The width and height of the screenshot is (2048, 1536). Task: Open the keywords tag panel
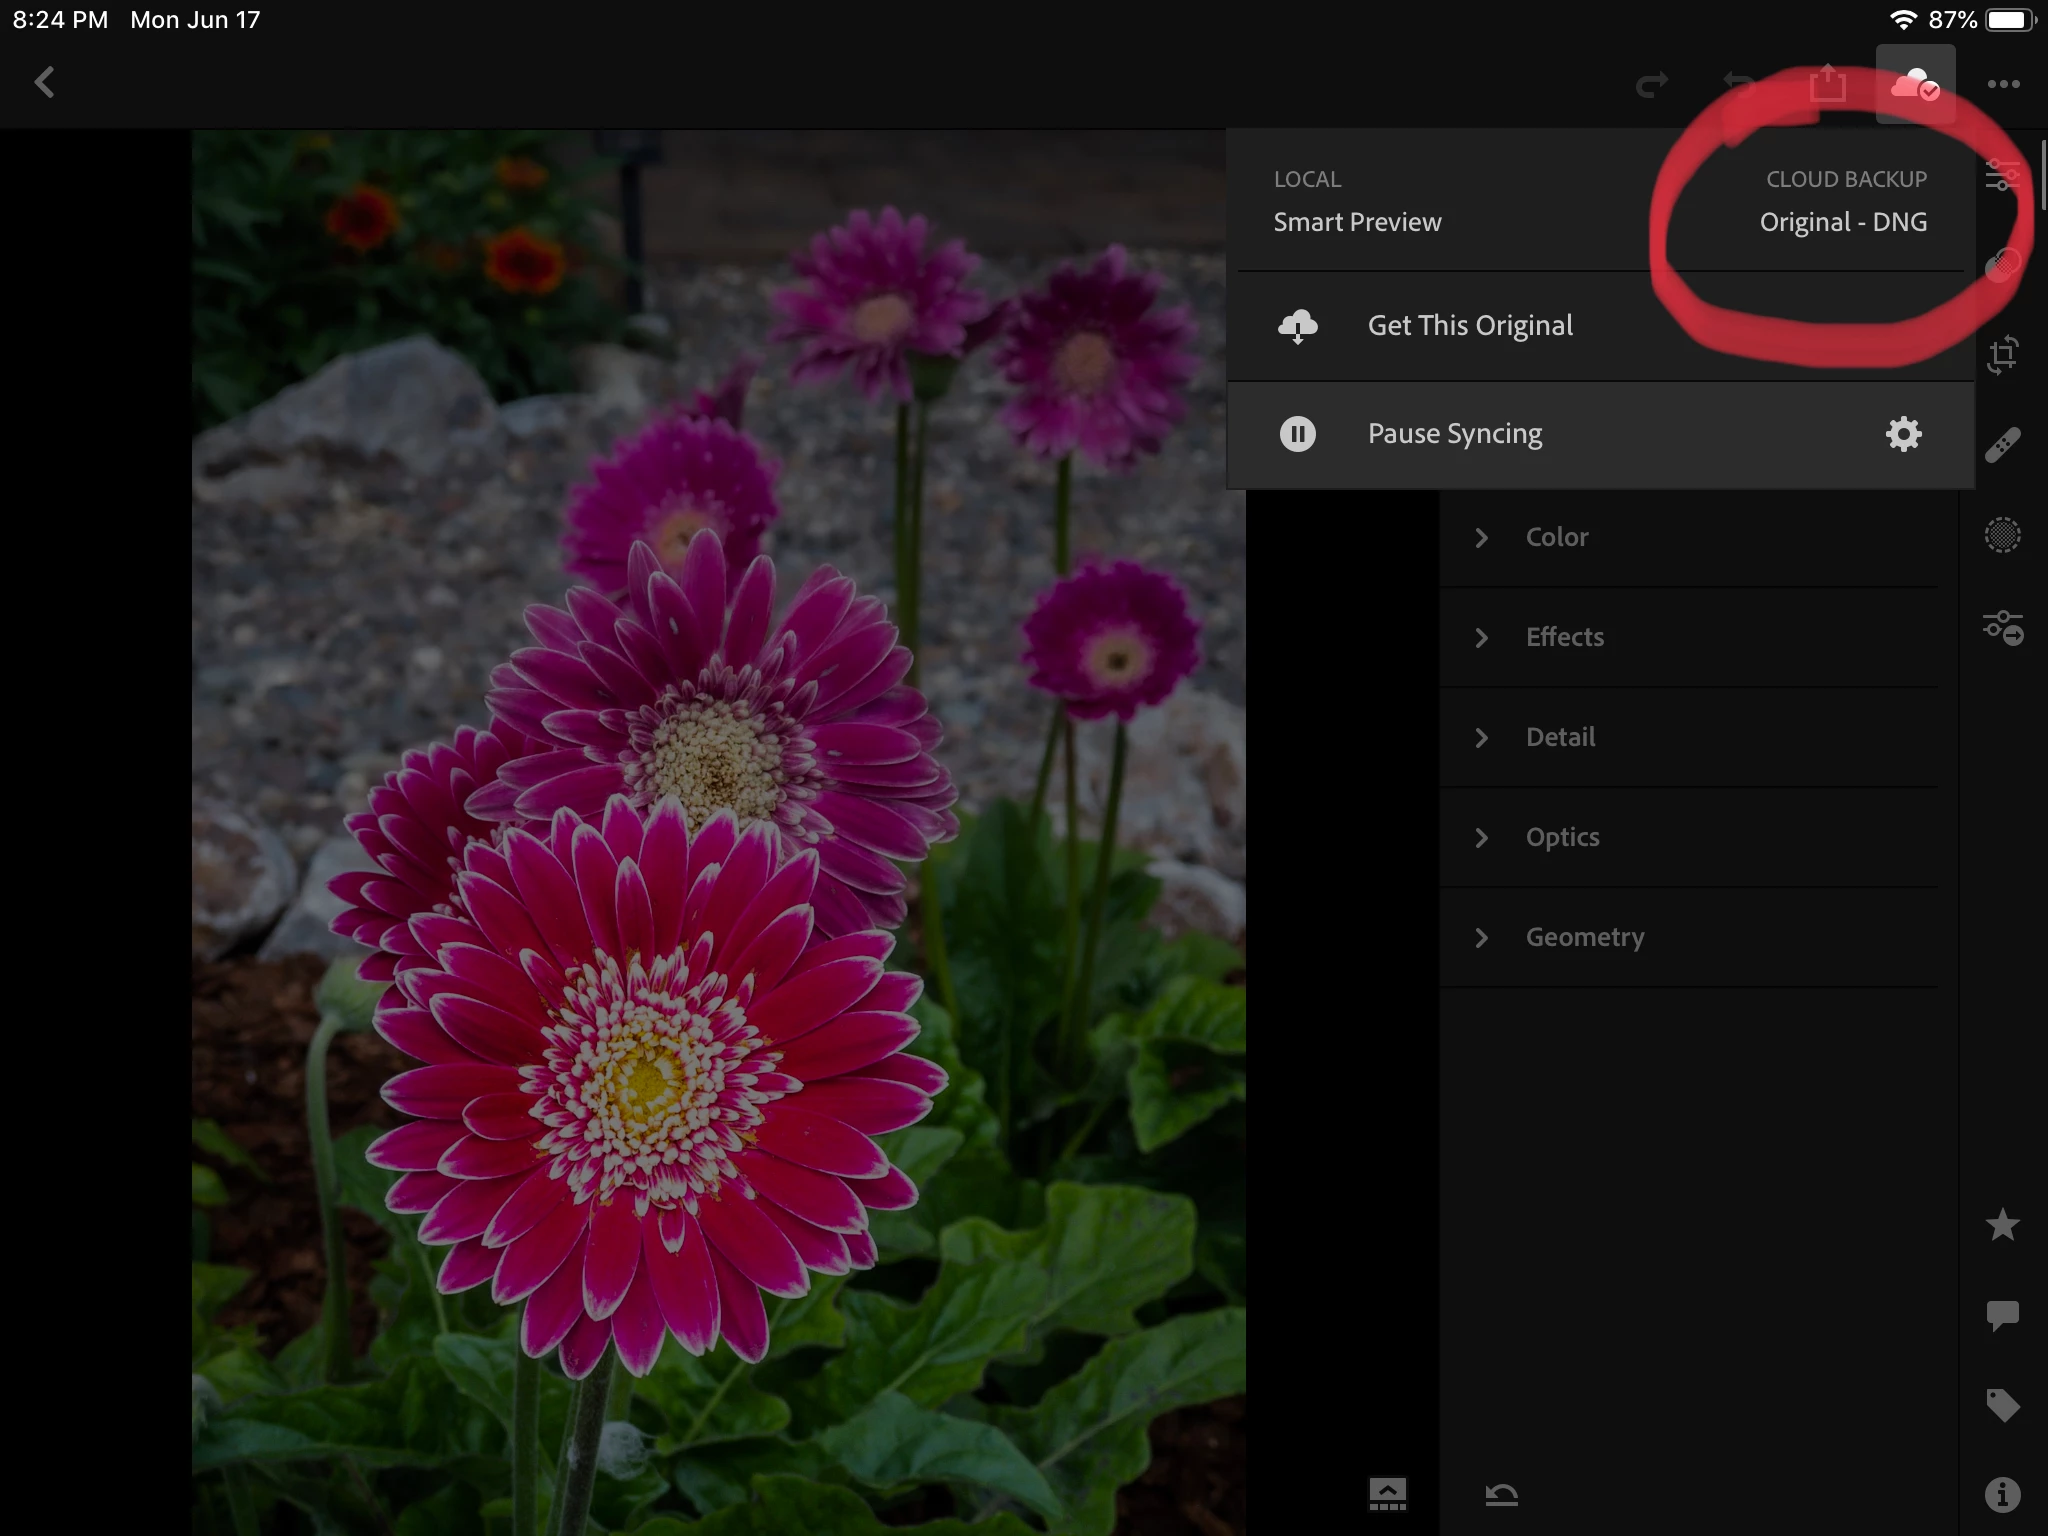(x=2002, y=1405)
